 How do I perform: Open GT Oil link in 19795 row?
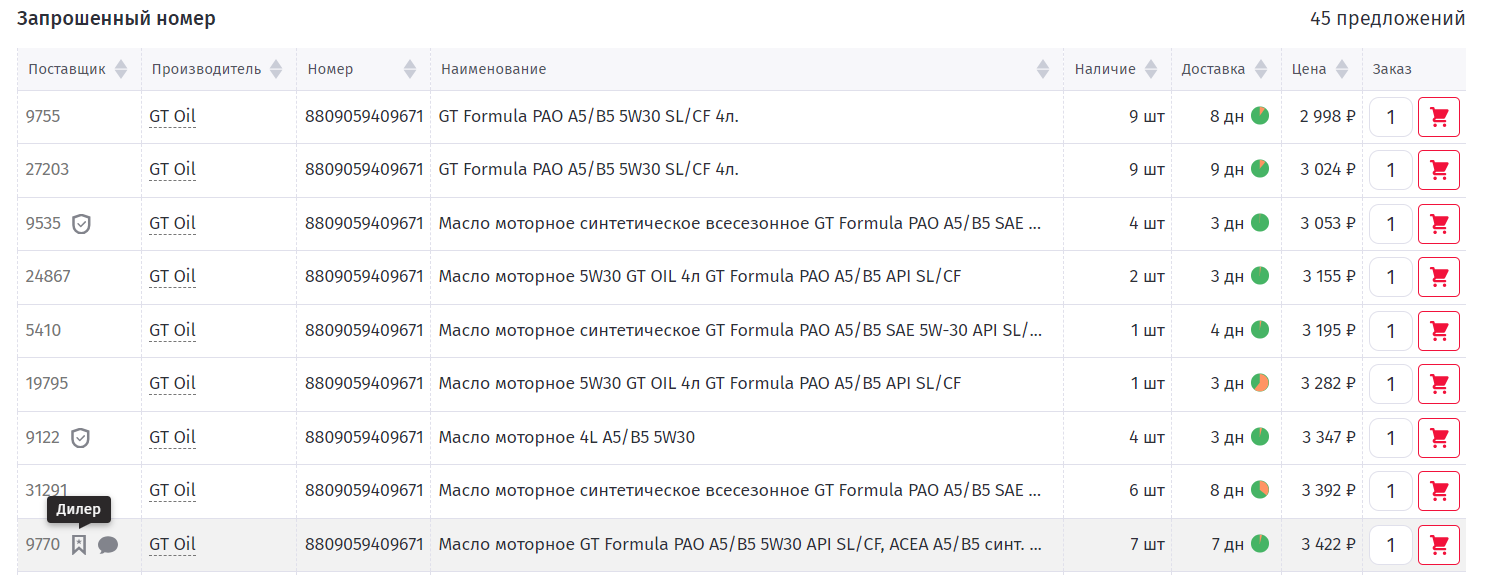172,384
